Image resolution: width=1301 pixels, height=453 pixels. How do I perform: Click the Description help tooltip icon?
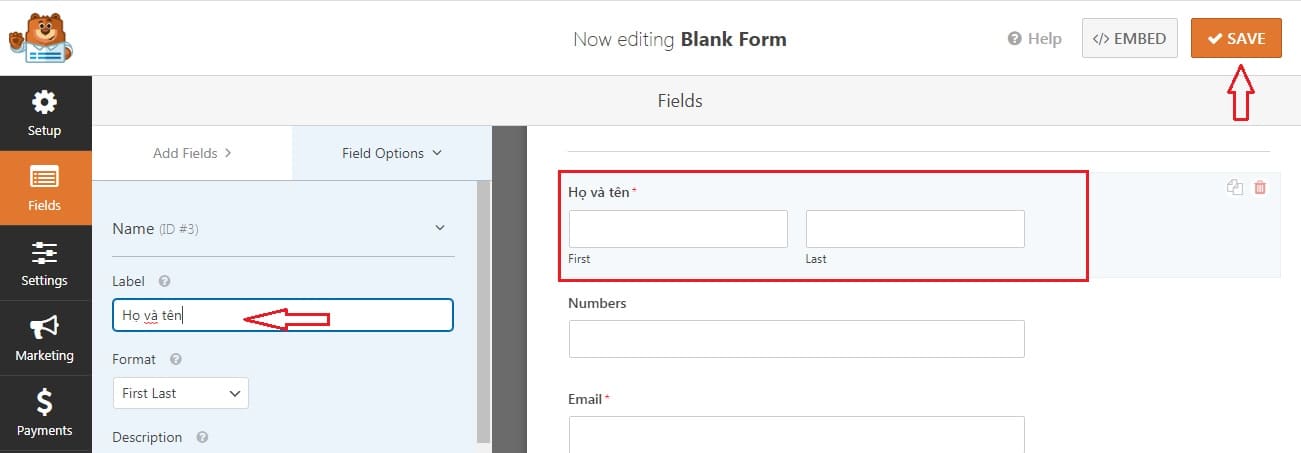202,437
